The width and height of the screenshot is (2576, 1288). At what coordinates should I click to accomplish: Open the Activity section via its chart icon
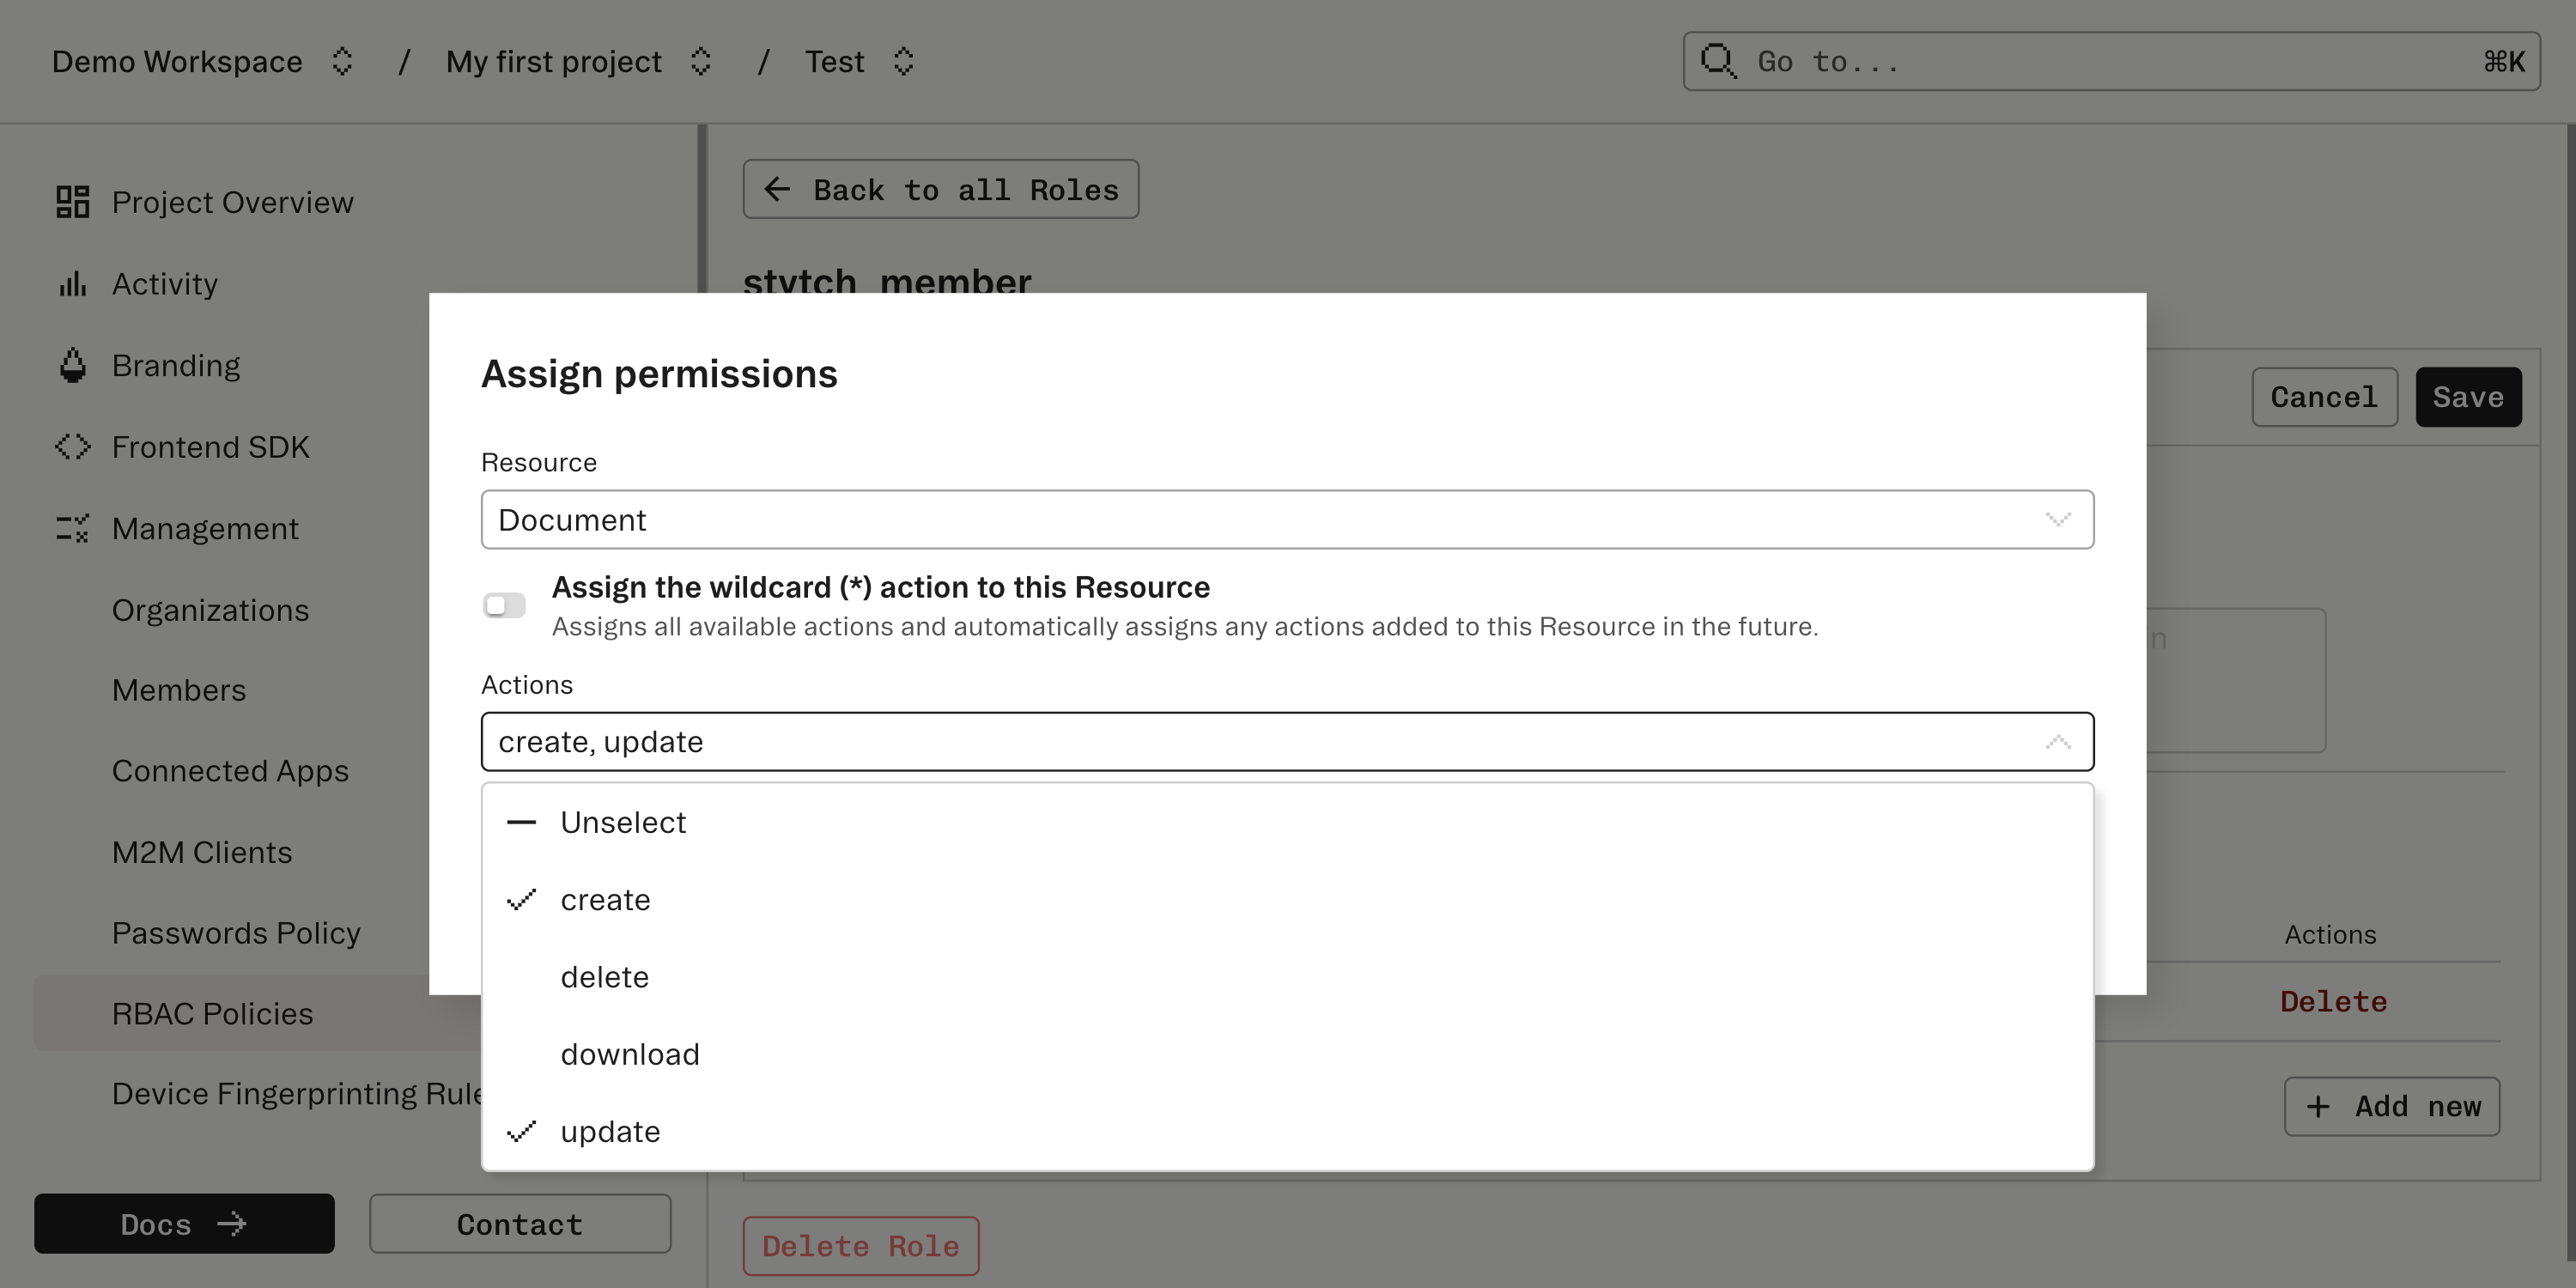coord(71,283)
